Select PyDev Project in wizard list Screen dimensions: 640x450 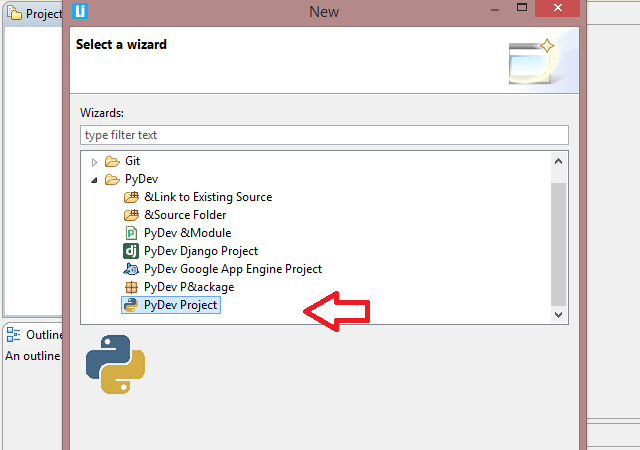180,305
